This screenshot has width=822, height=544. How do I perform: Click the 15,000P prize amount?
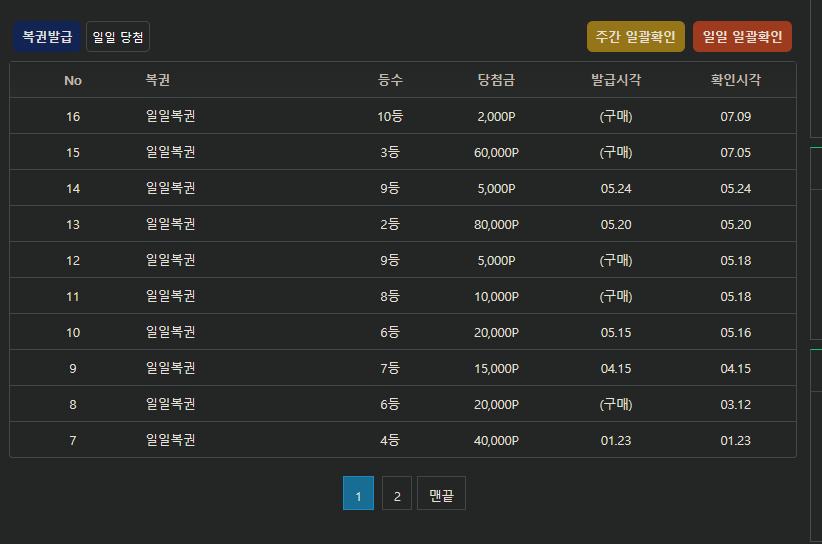[x=496, y=368]
